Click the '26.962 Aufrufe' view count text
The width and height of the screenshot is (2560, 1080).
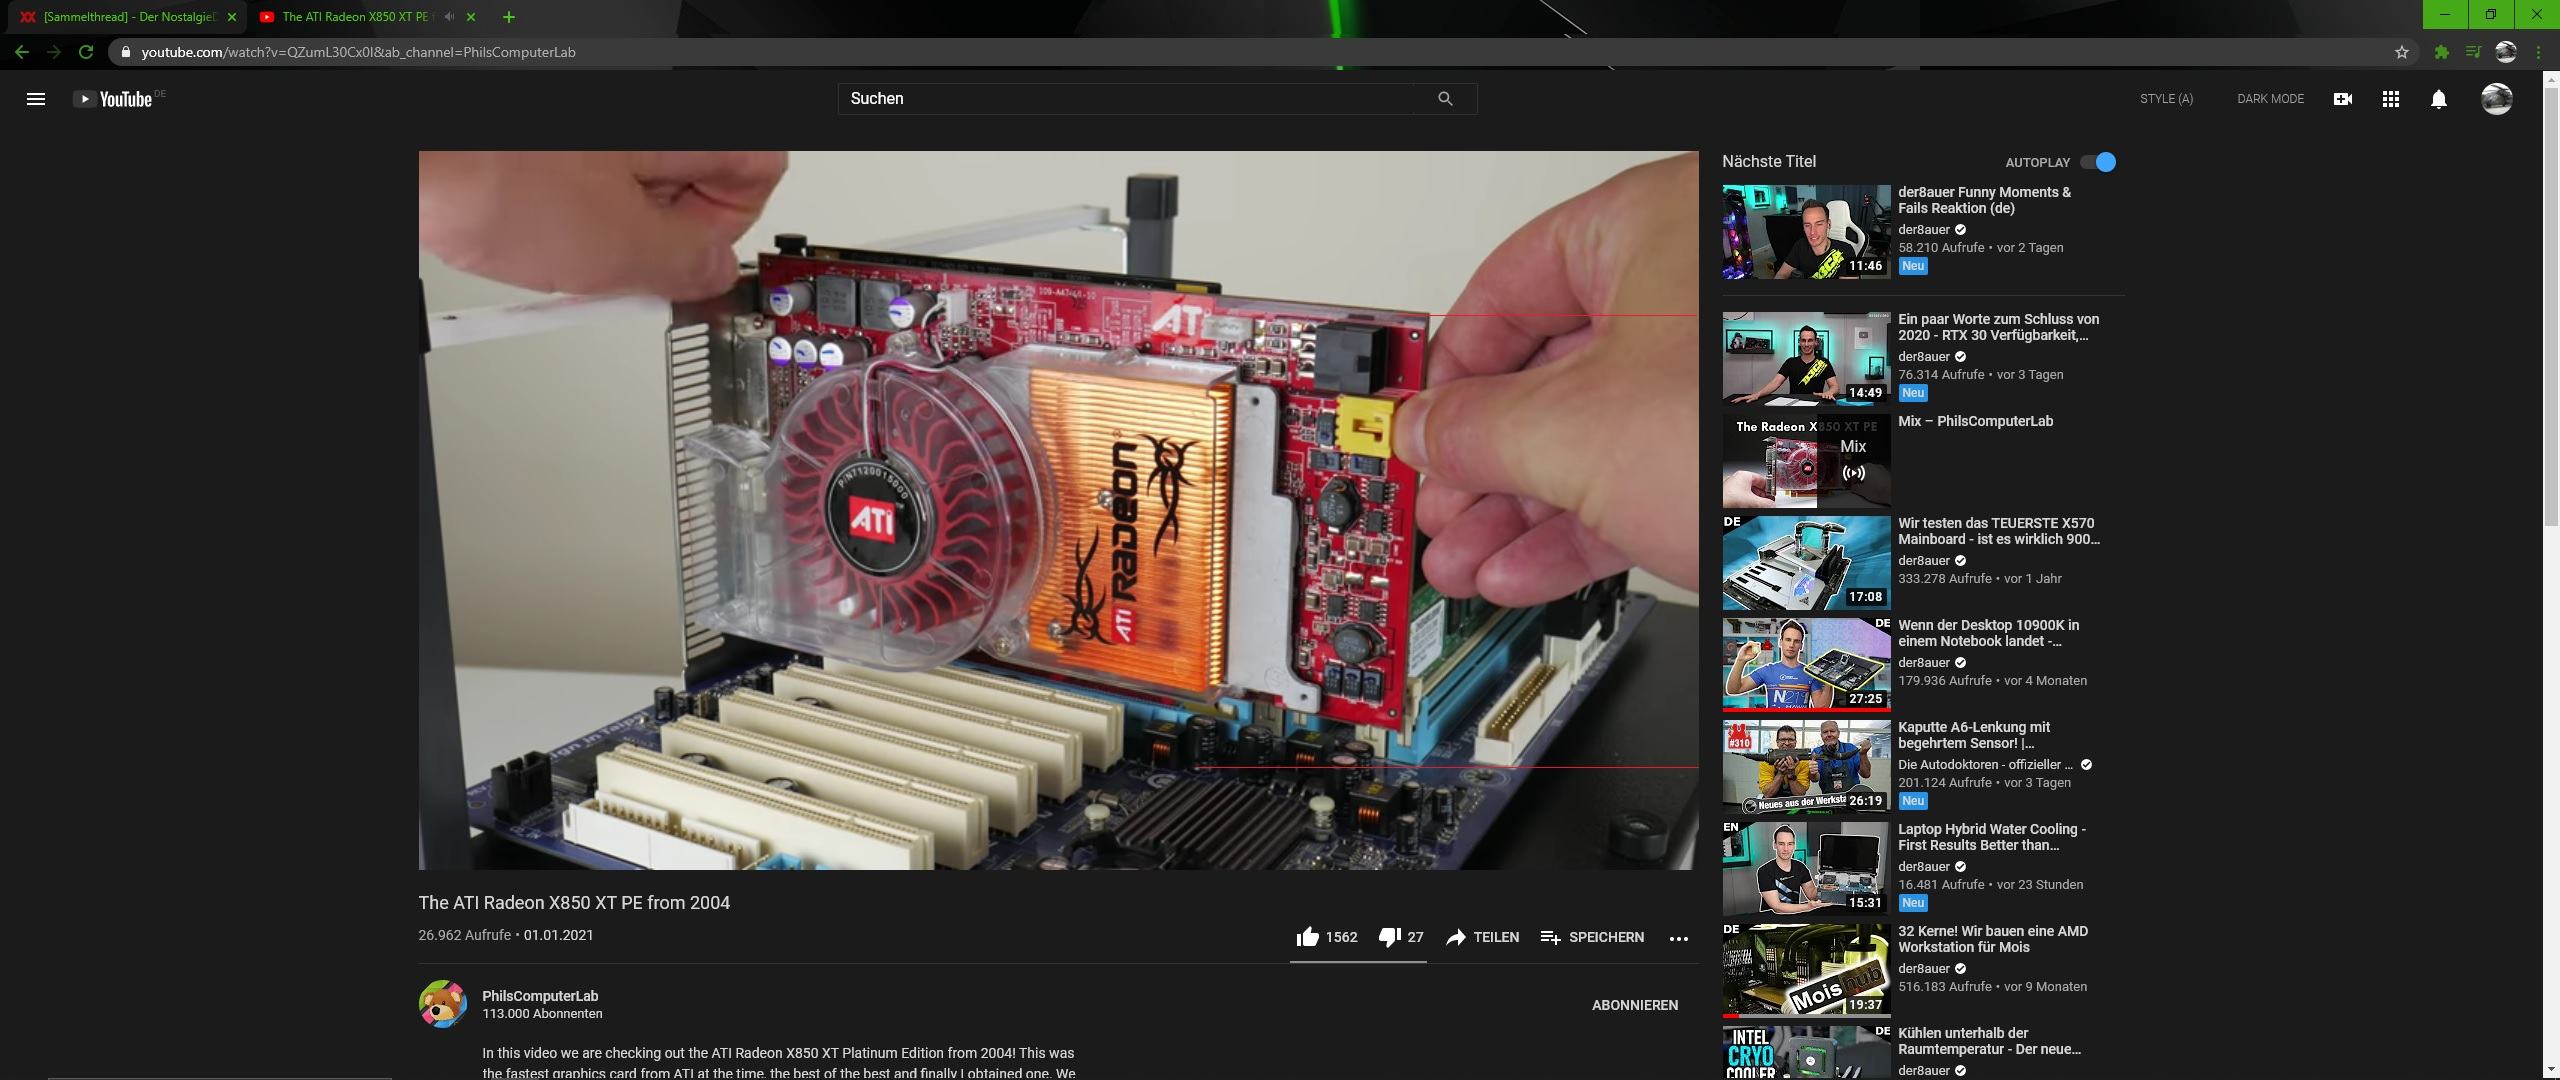[464, 935]
